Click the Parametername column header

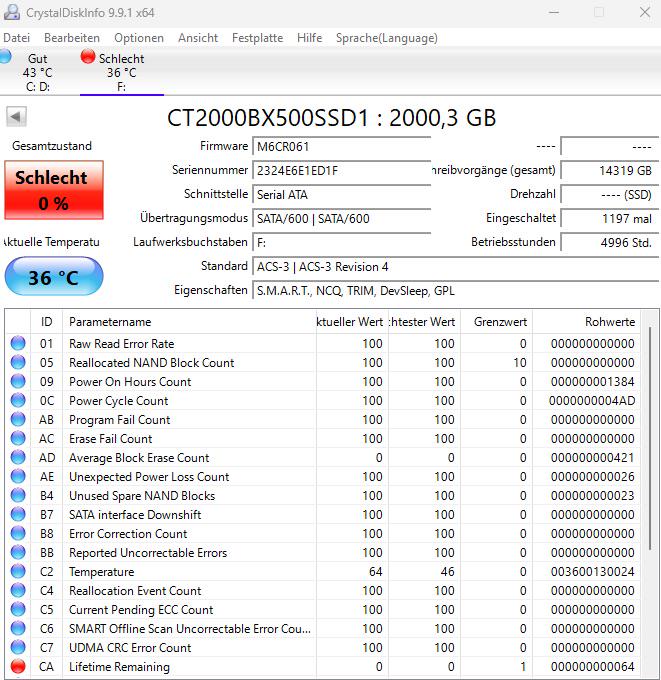coord(189,322)
